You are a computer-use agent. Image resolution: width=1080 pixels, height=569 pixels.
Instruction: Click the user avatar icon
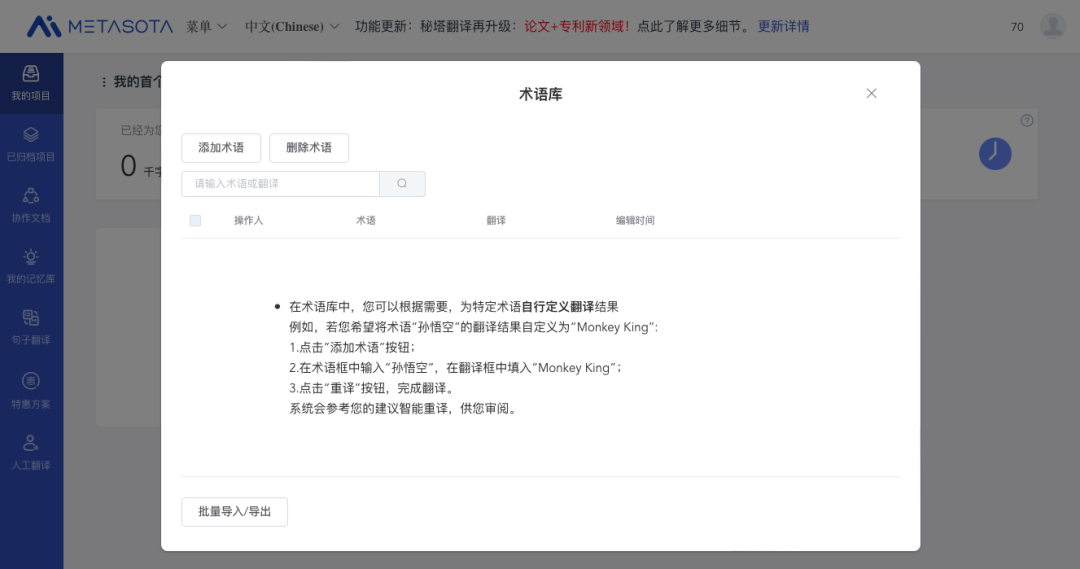1052,26
